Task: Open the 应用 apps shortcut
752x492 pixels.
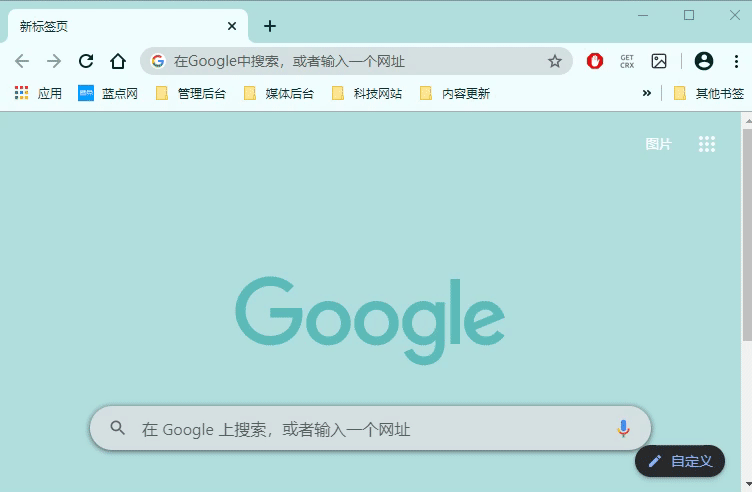Action: pos(38,93)
